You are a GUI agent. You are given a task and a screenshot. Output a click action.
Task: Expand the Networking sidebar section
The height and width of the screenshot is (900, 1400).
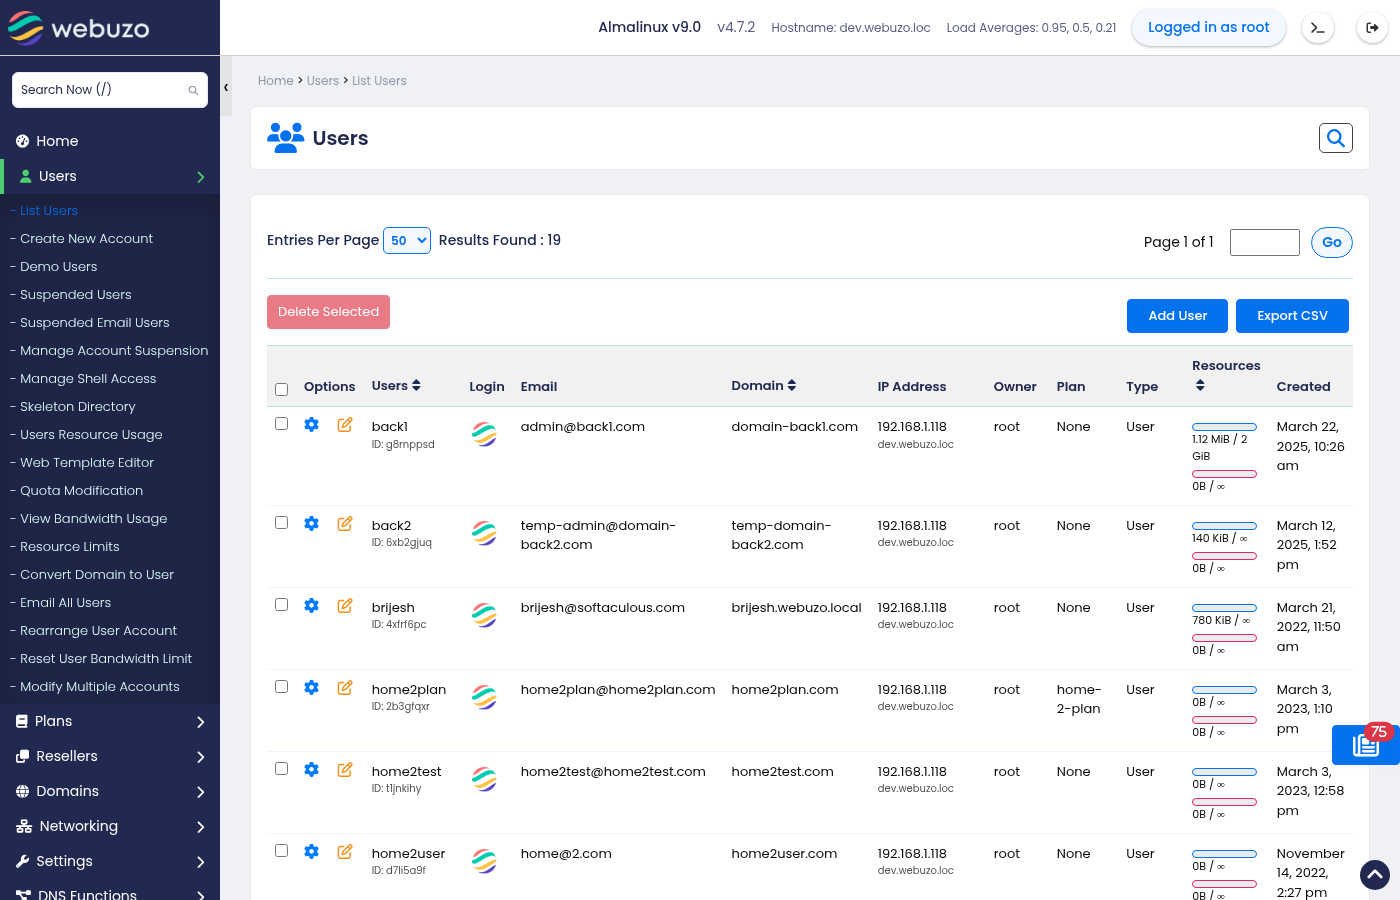[x=110, y=826]
